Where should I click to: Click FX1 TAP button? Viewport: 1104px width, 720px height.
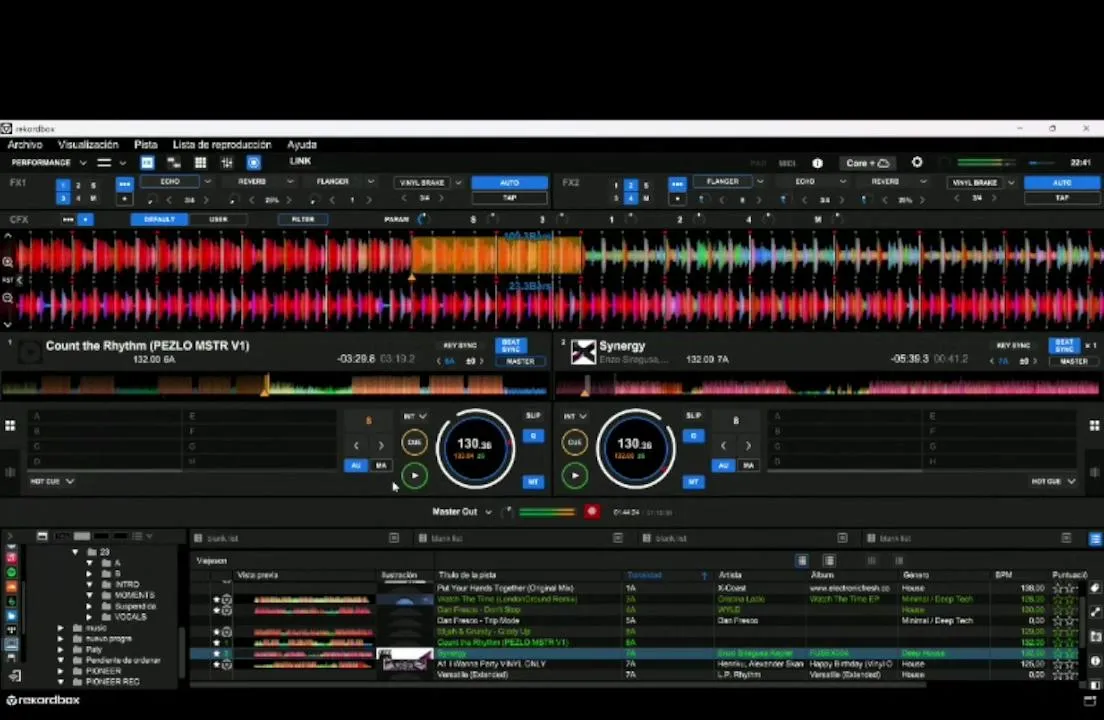[510, 198]
